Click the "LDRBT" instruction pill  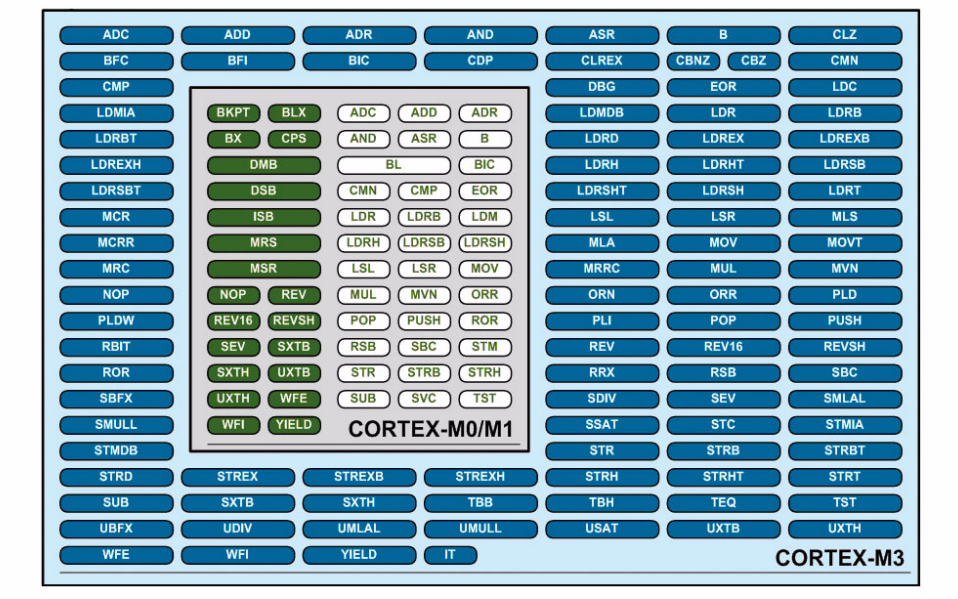click(x=116, y=139)
